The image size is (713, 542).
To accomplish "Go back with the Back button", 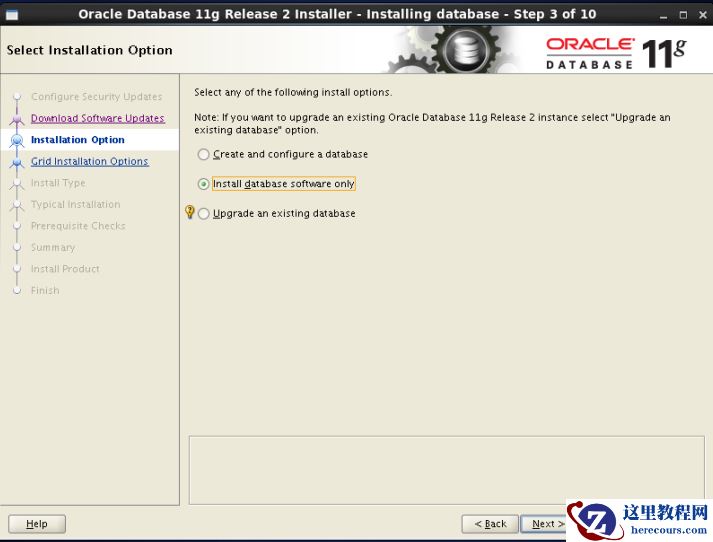I will 490,524.
